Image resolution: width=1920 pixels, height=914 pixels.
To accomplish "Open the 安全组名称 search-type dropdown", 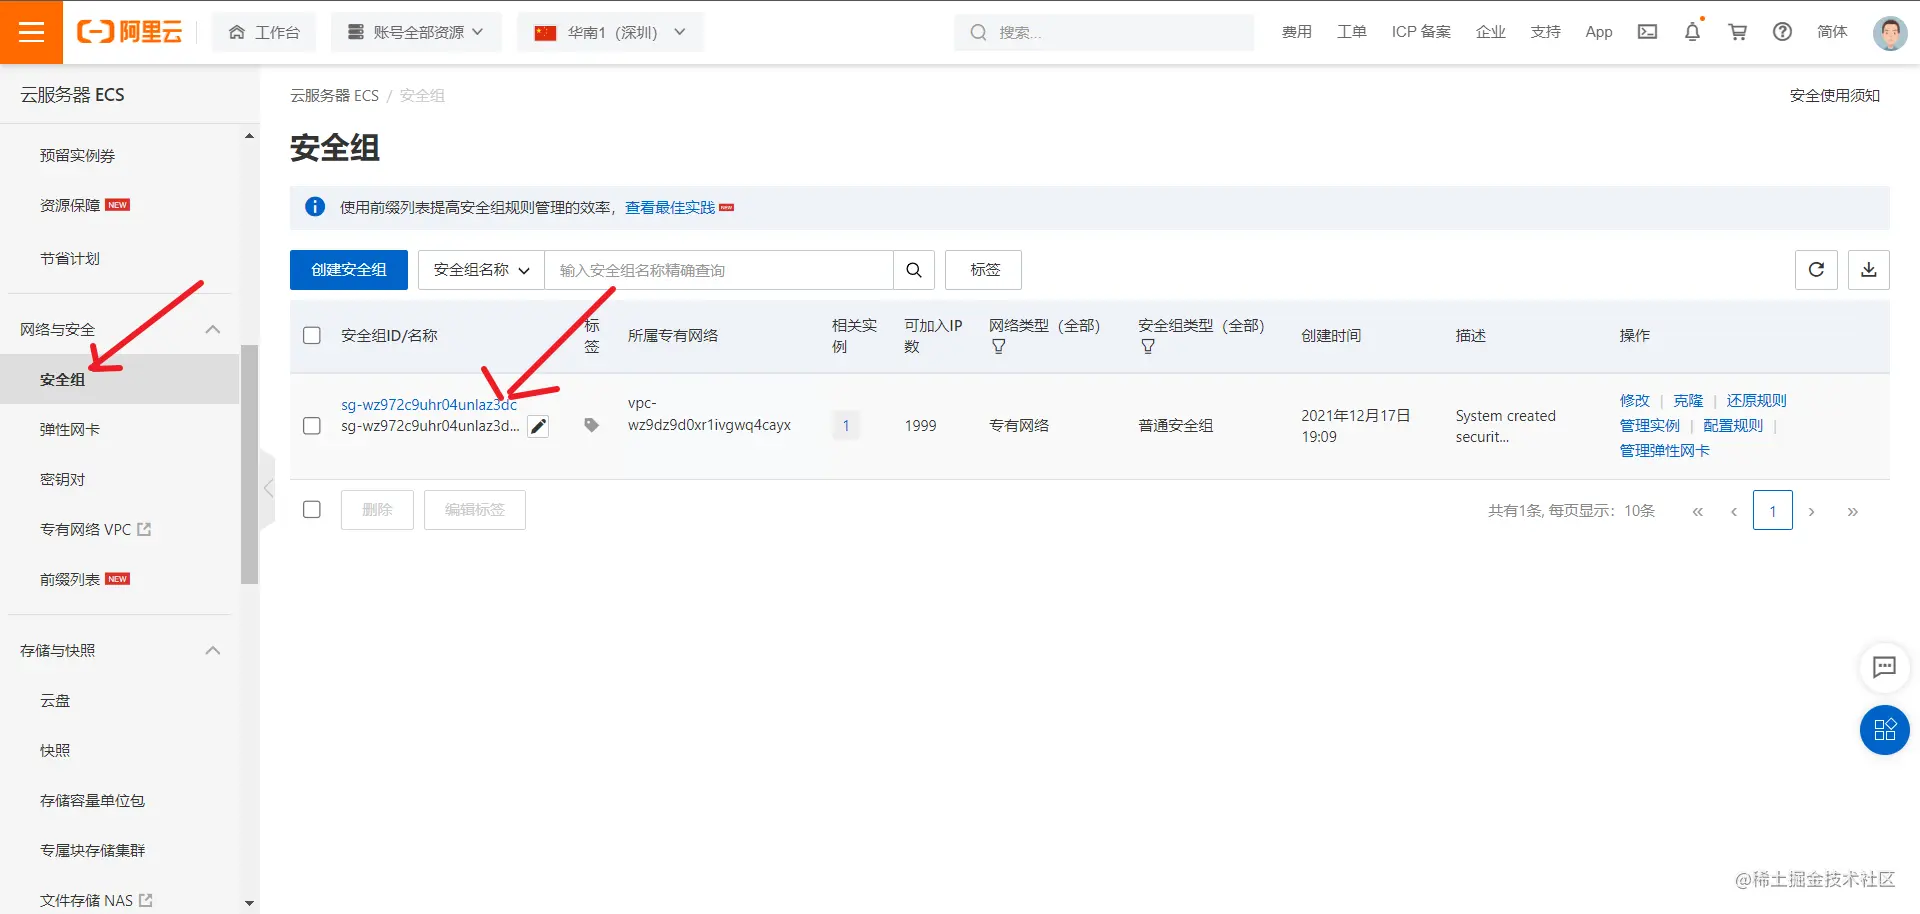I will pos(481,270).
